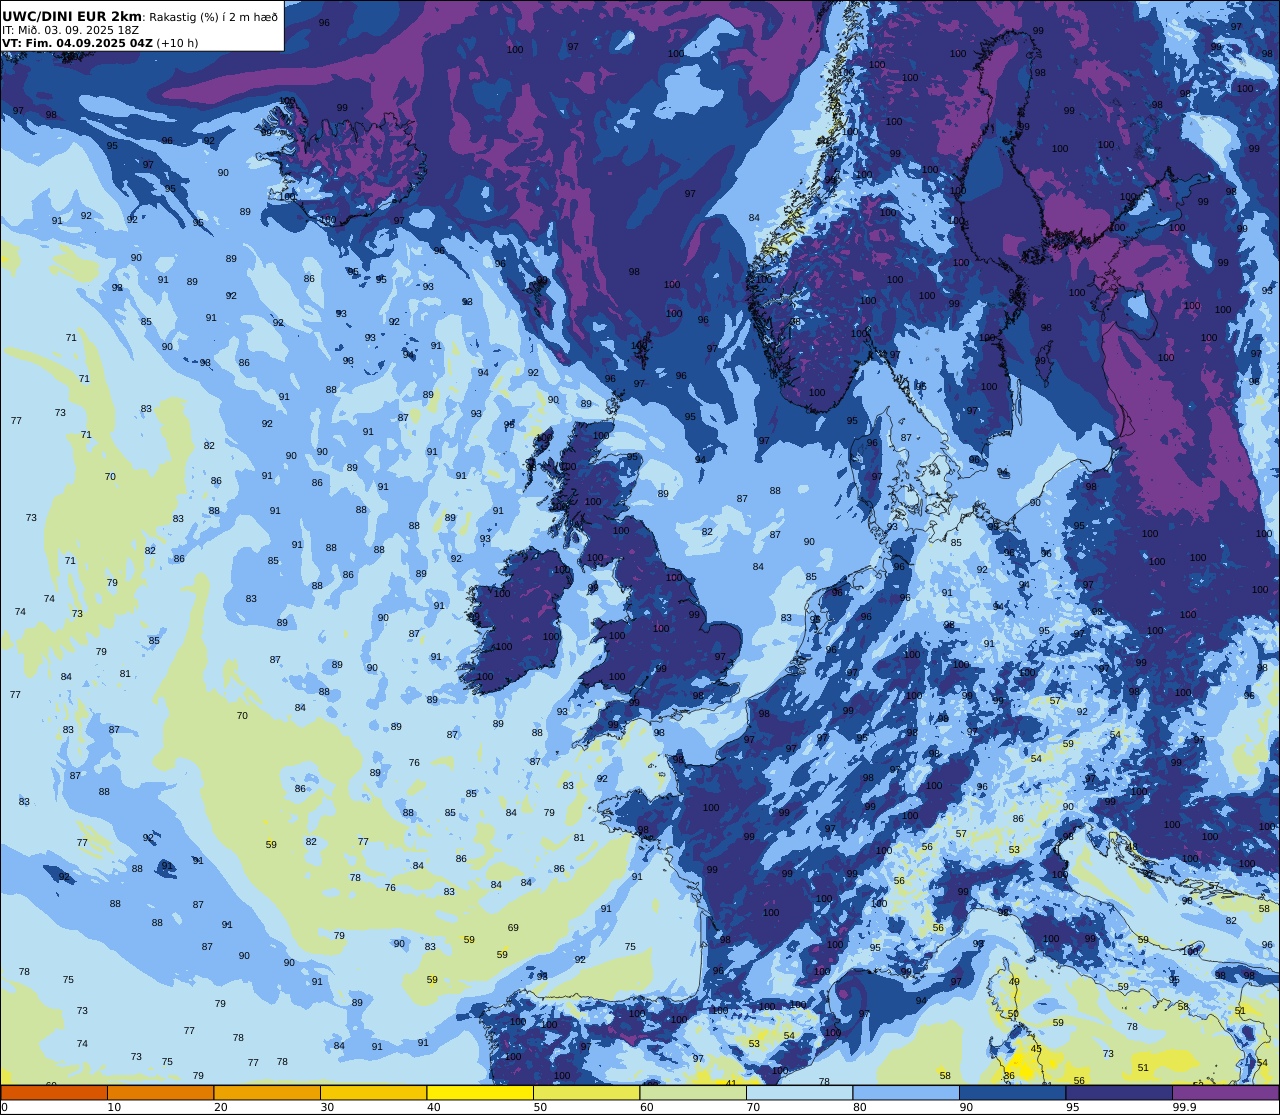Click the light orange 20–30% legend segment

tap(267, 1092)
